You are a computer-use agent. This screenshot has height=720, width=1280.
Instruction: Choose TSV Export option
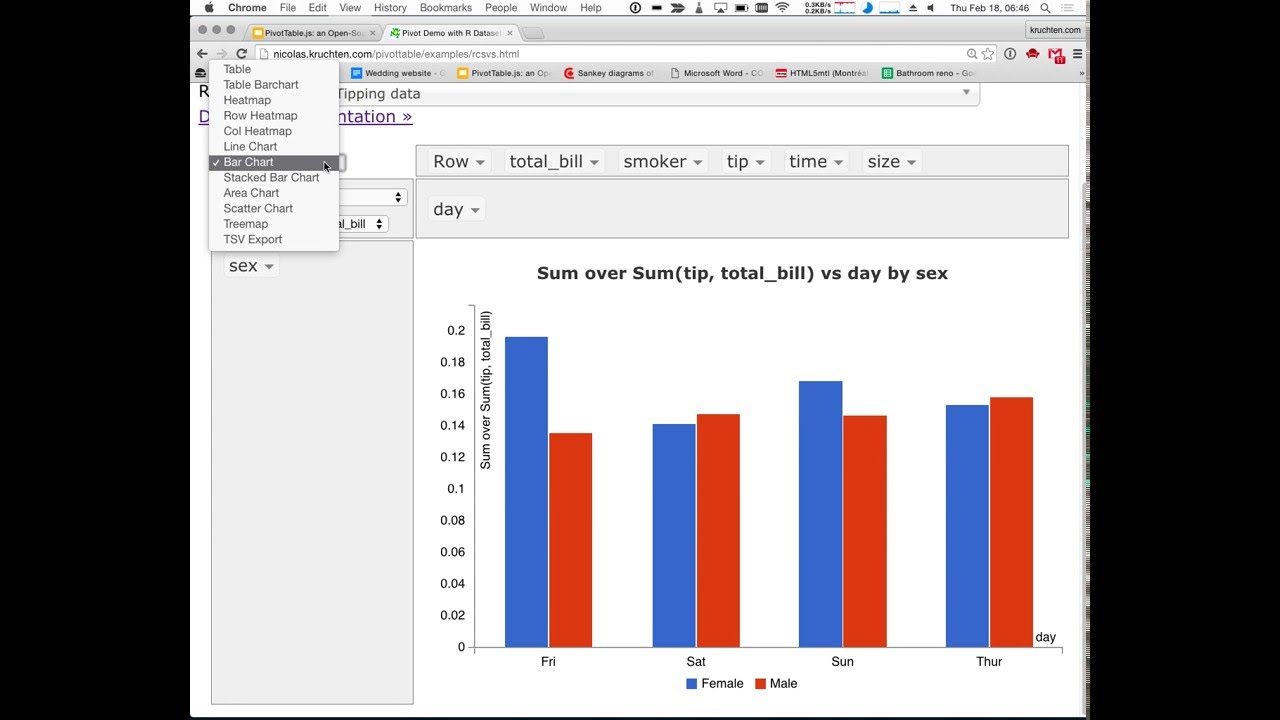[x=273, y=240]
